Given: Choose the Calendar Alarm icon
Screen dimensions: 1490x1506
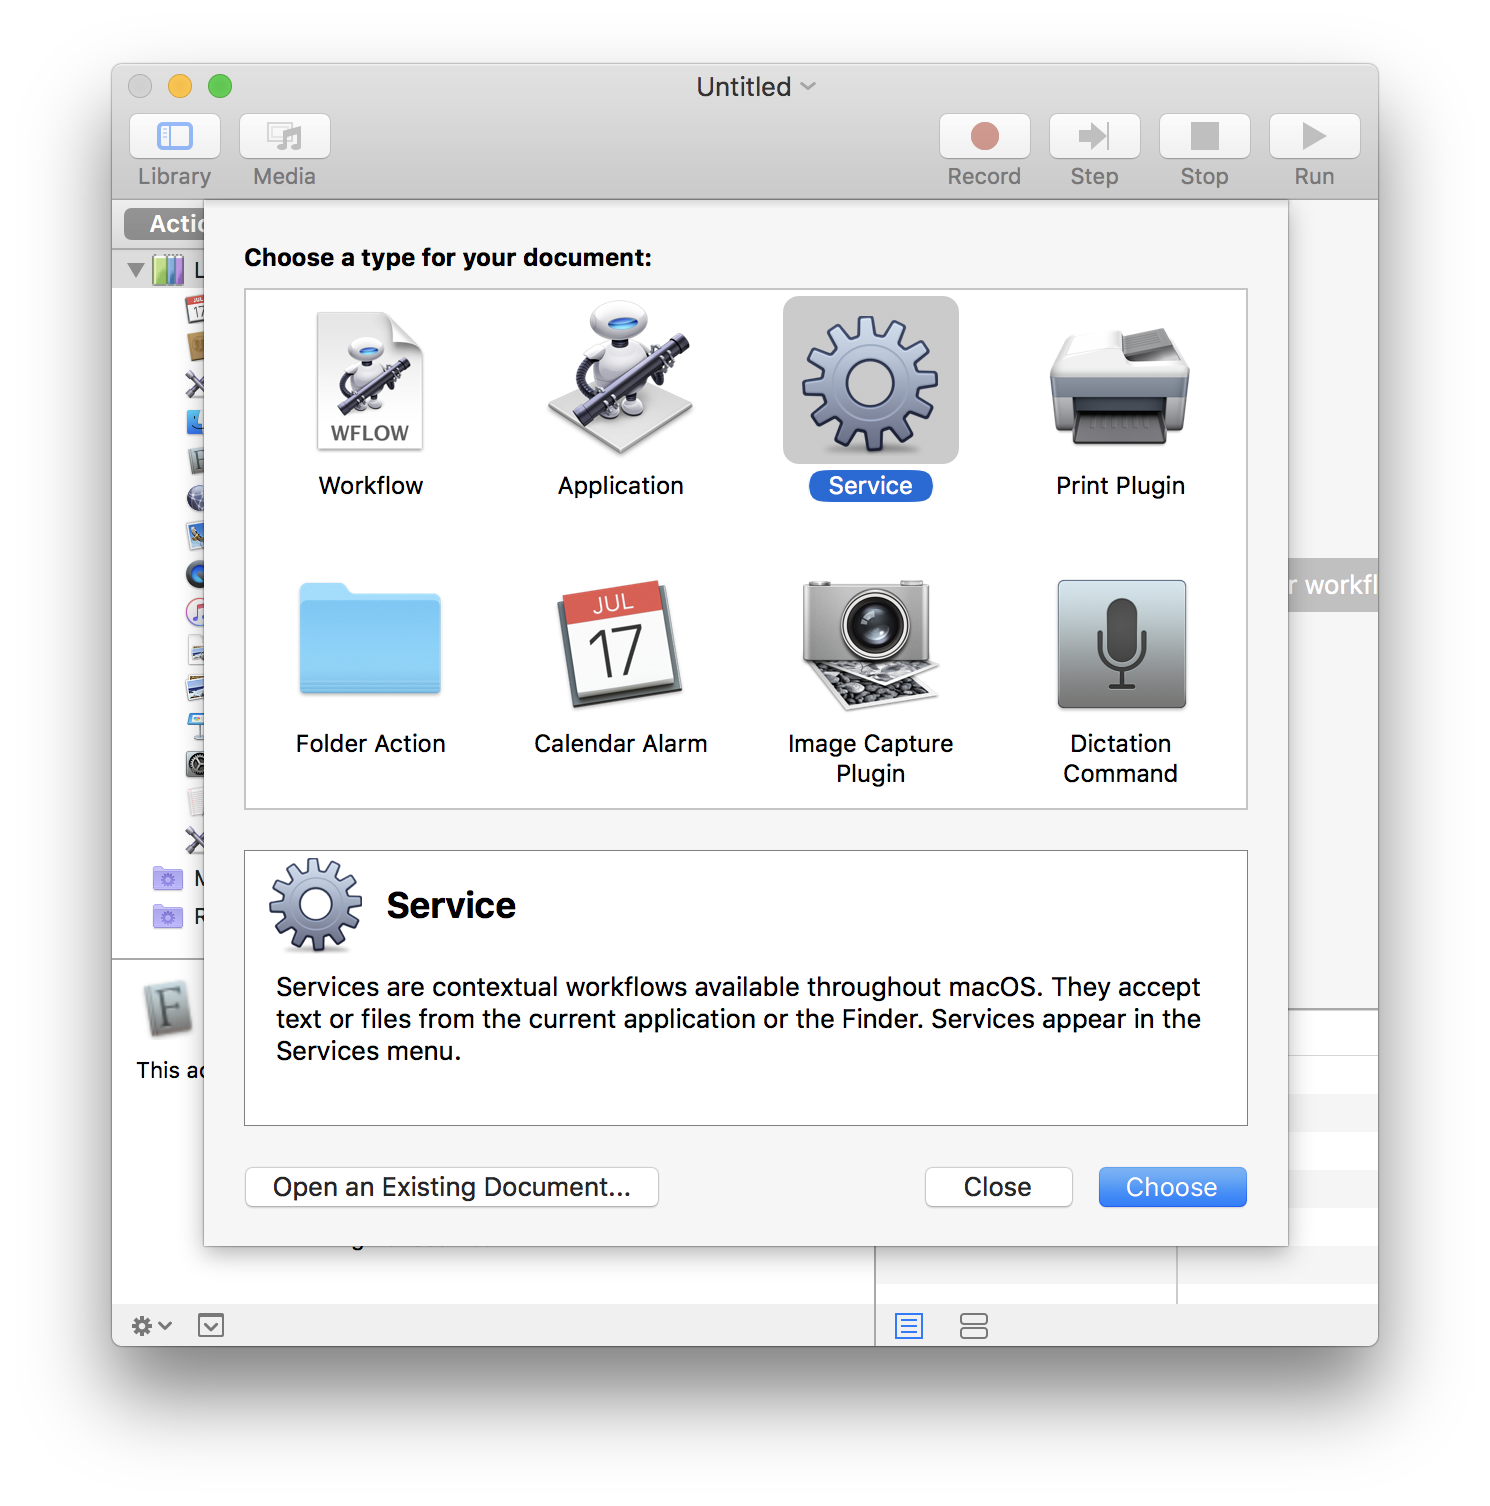Looking at the screenshot, I should (620, 642).
